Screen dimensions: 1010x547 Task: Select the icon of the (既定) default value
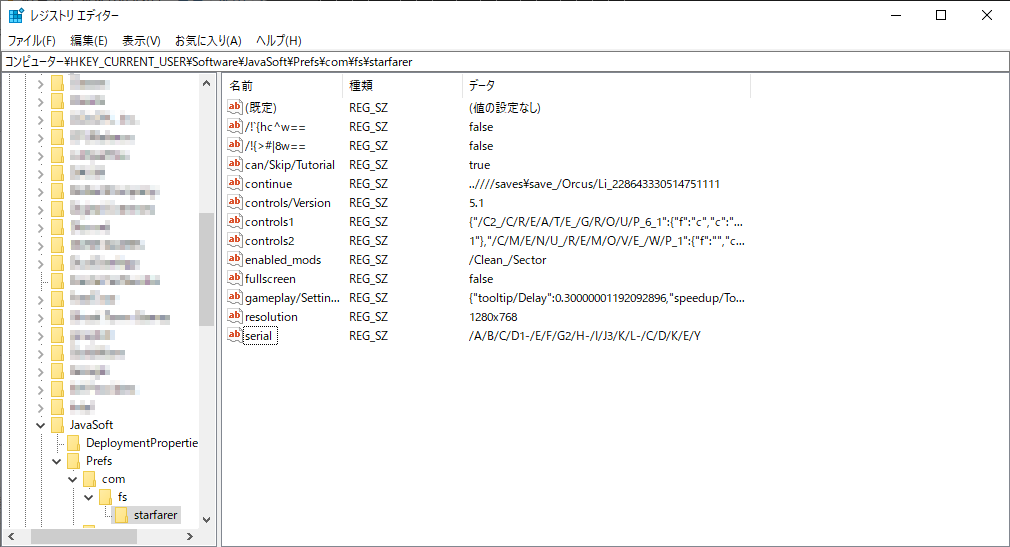coord(234,107)
